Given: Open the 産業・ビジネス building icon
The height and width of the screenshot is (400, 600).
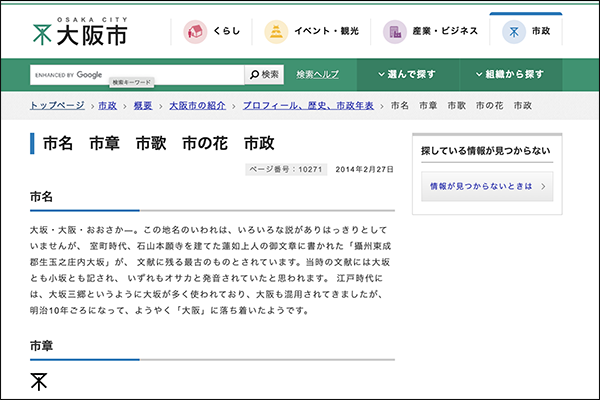Looking at the screenshot, I should (395, 32).
